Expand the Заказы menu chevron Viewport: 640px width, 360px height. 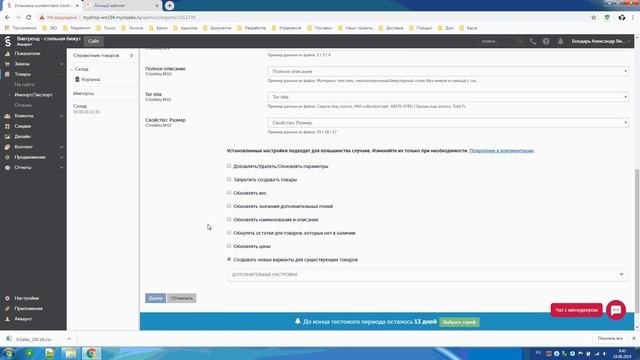tap(62, 64)
